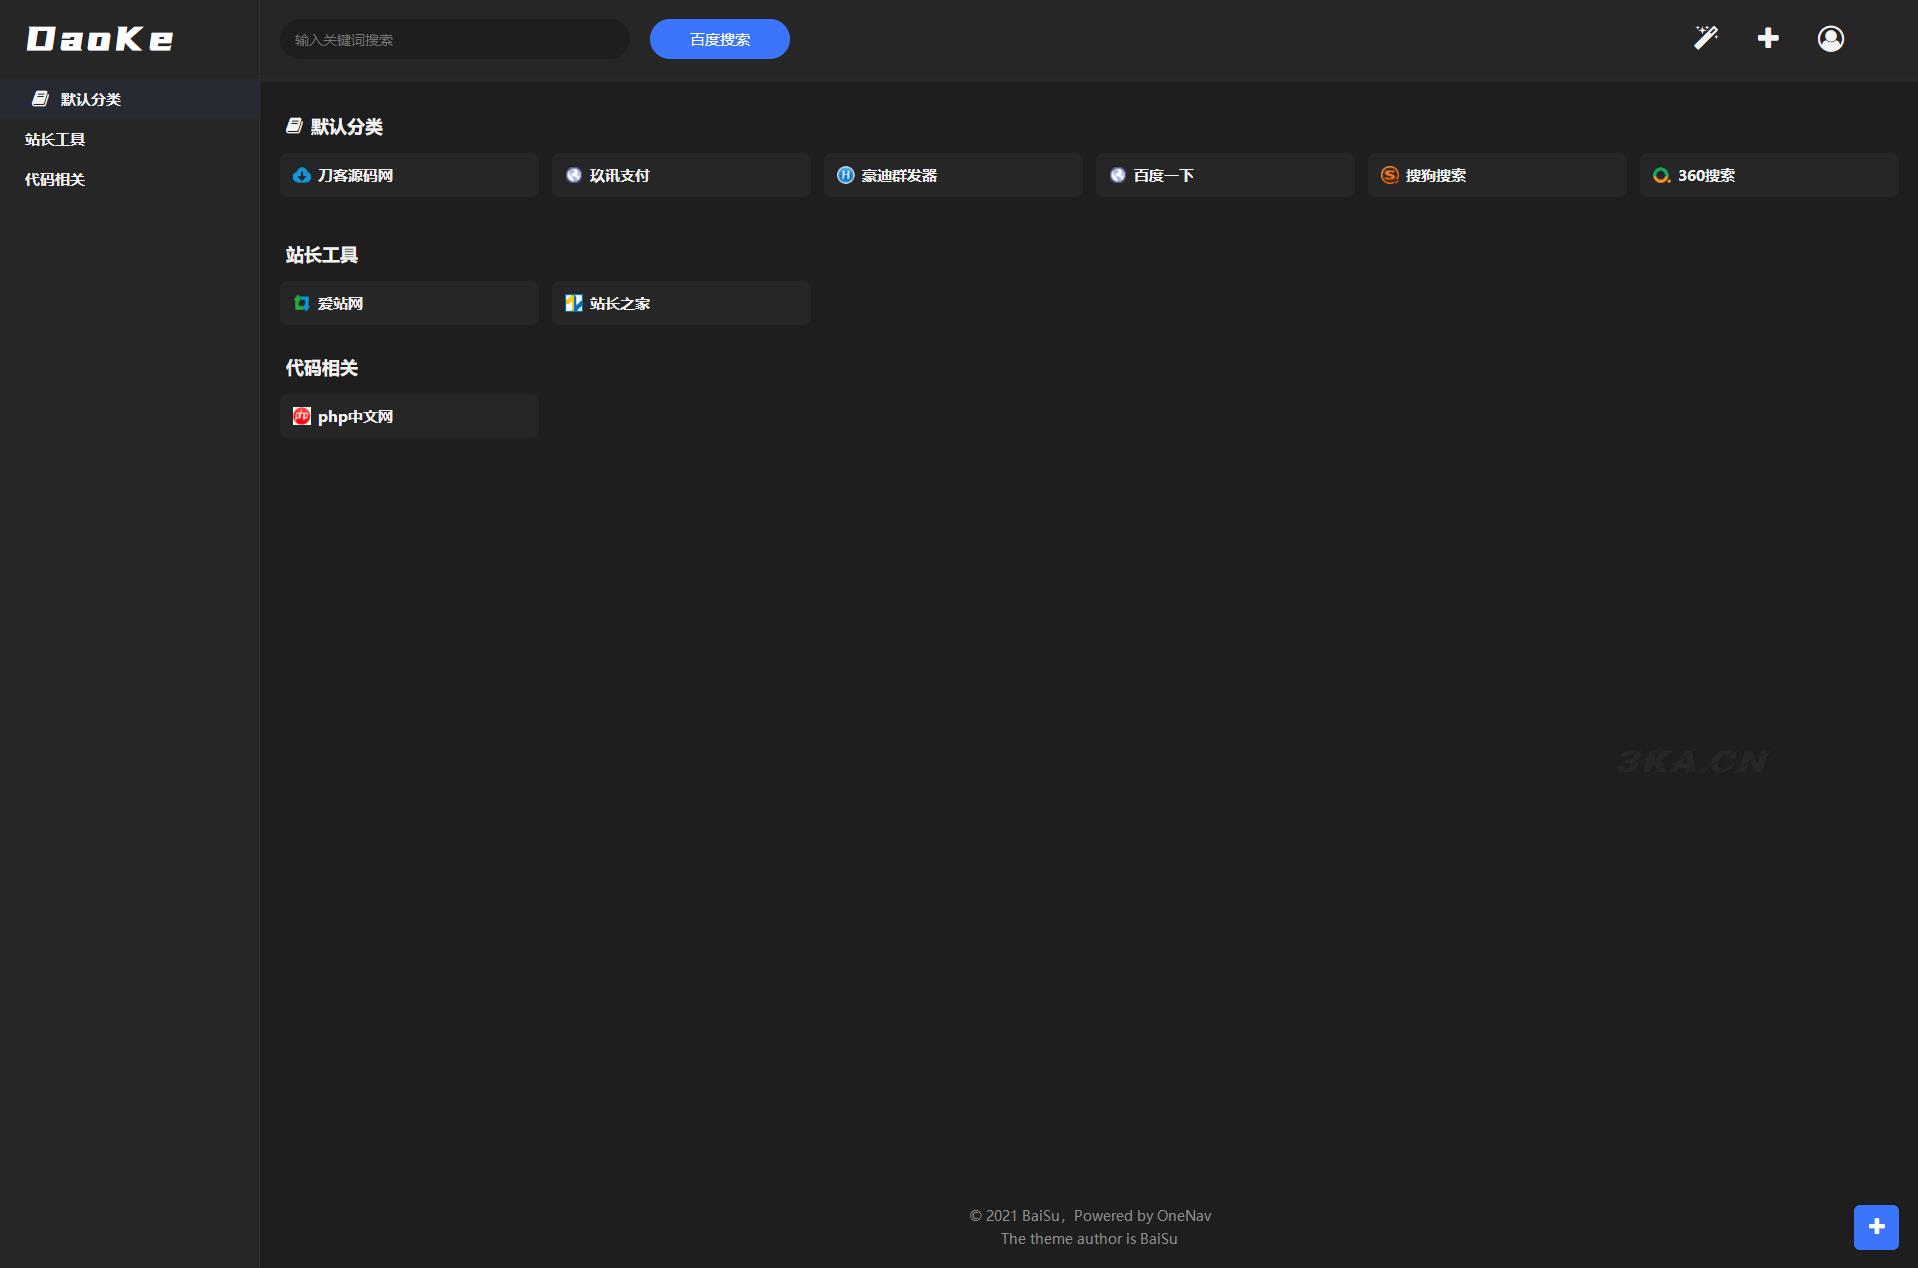Open the 豪迪群发器 link card
1918x1268 pixels.
(953, 175)
